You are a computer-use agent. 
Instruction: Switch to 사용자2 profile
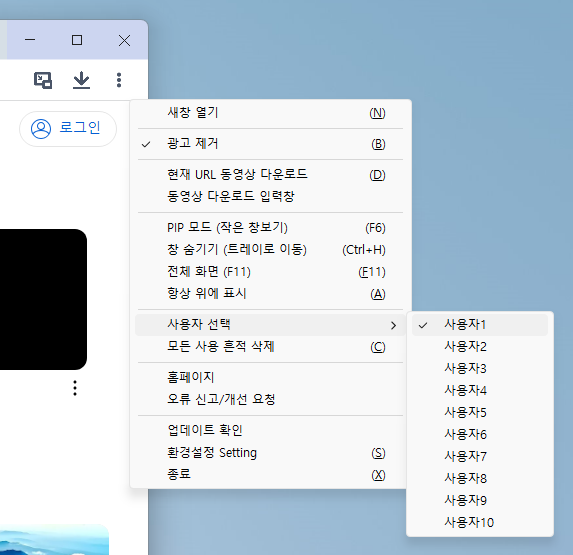[x=480, y=347]
